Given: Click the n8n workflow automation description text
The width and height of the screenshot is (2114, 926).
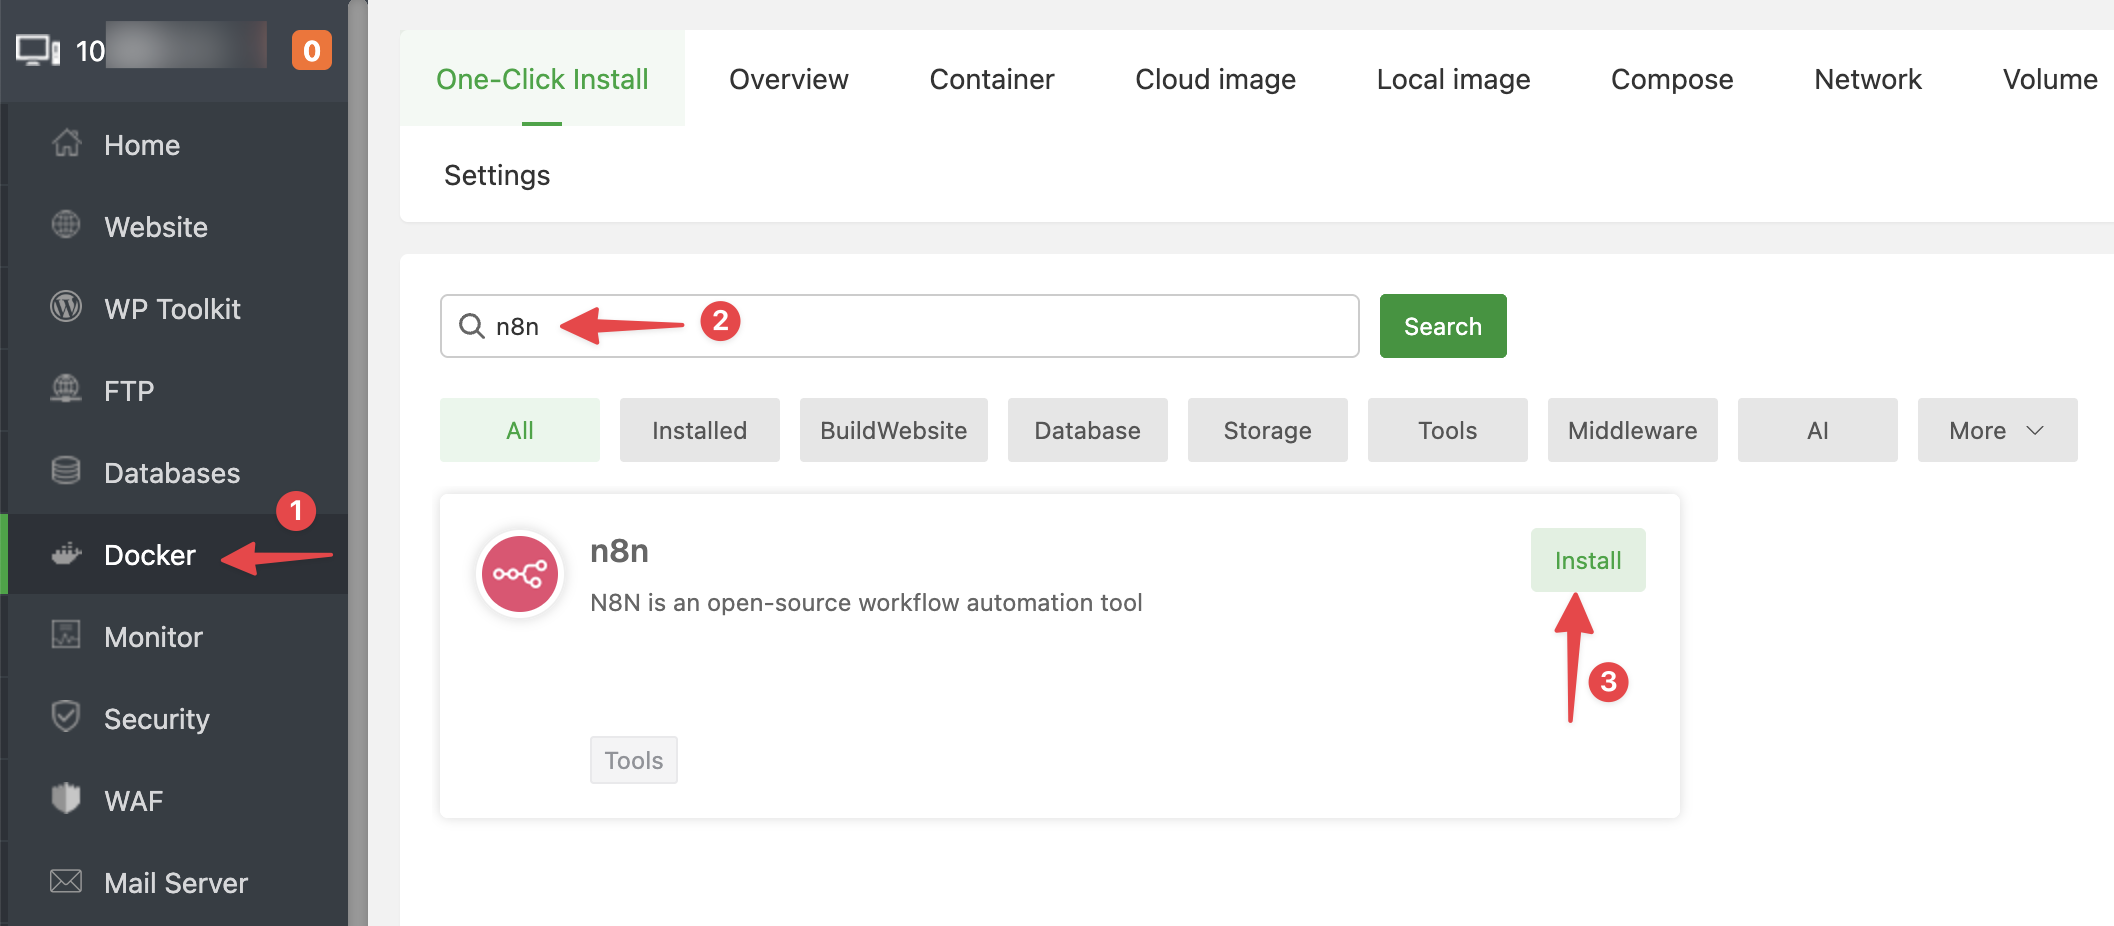Looking at the screenshot, I should click(866, 603).
